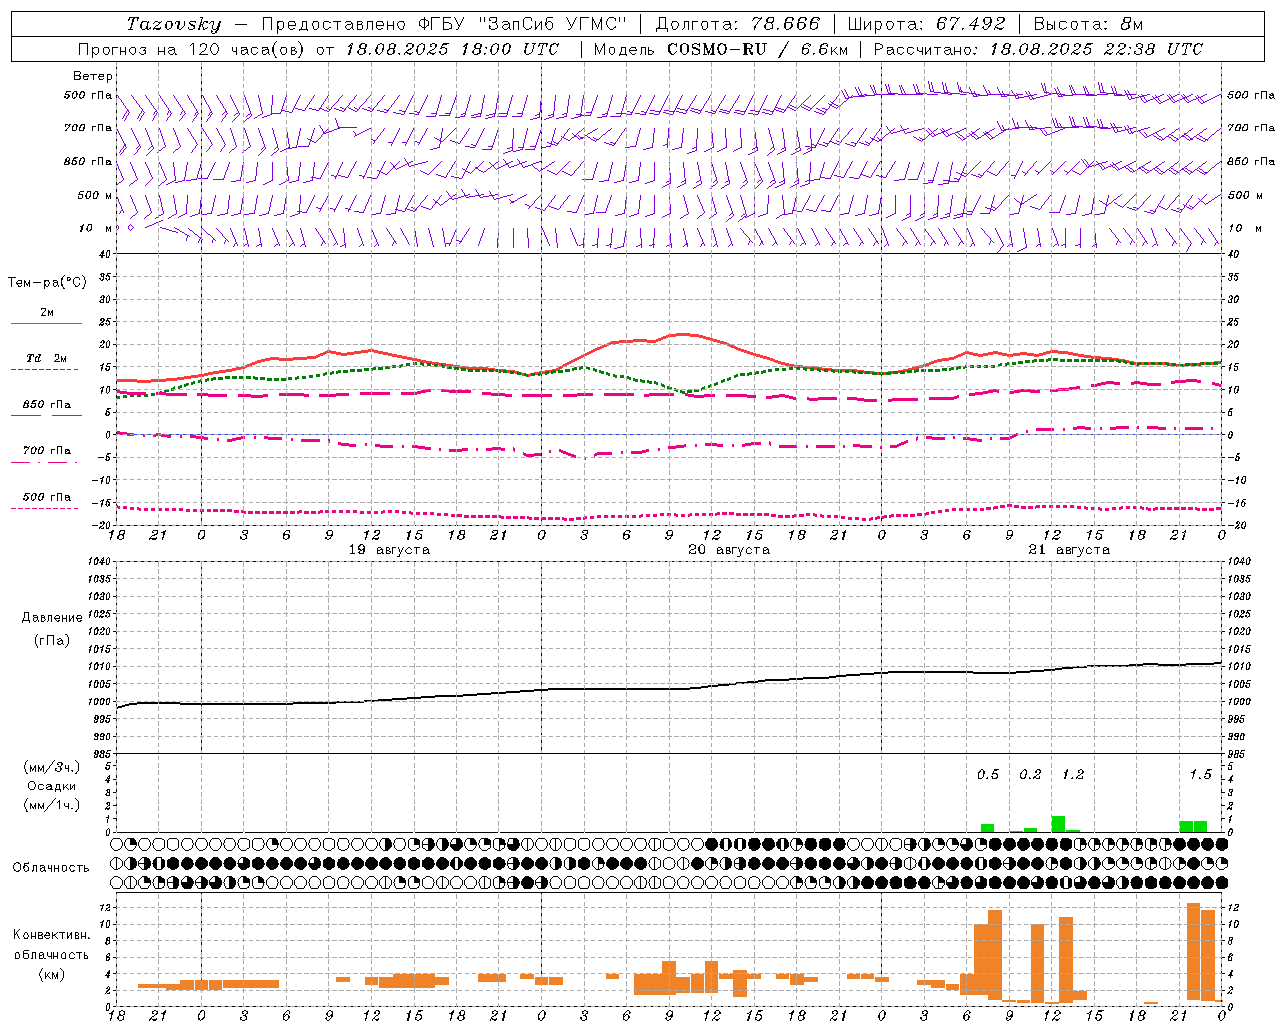1280x1024 pixels.
Task: Click the (мм/3ч.) precipitation unit label
Action: (x=52, y=767)
